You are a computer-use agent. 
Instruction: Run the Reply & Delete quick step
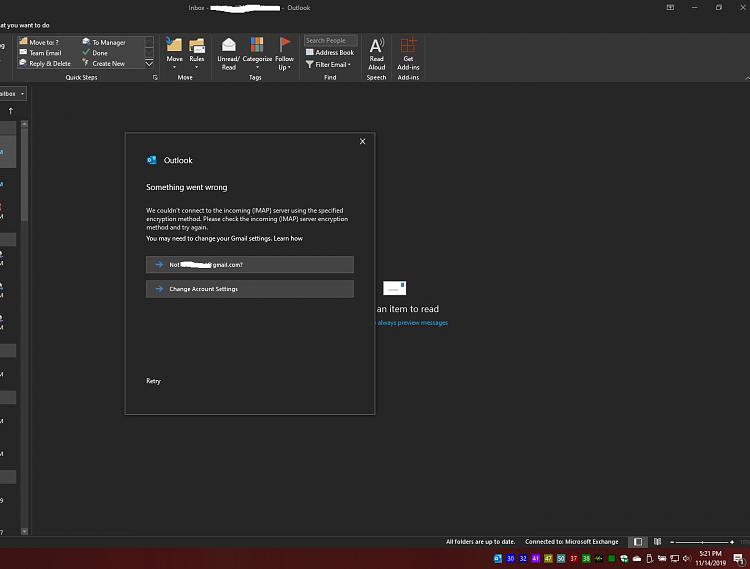(x=44, y=63)
